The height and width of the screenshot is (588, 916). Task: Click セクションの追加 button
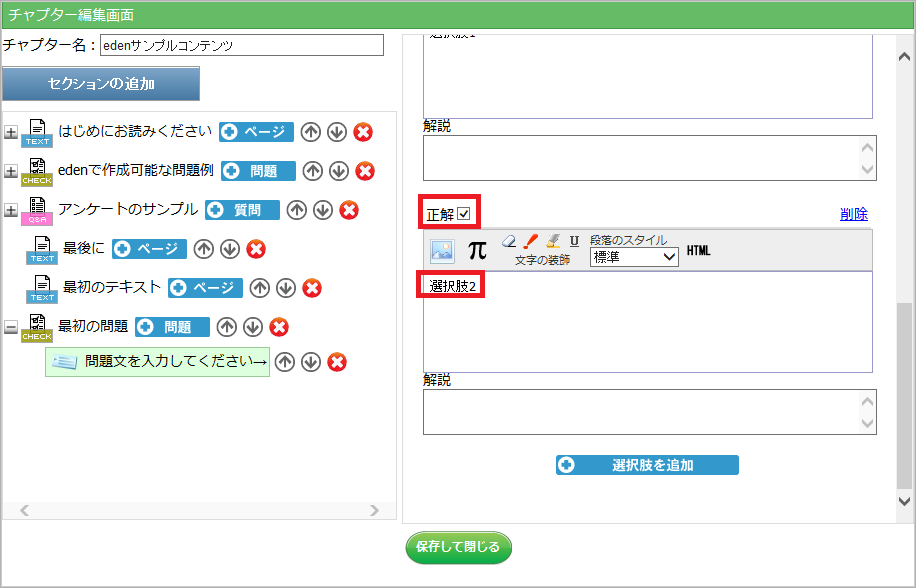[101, 83]
